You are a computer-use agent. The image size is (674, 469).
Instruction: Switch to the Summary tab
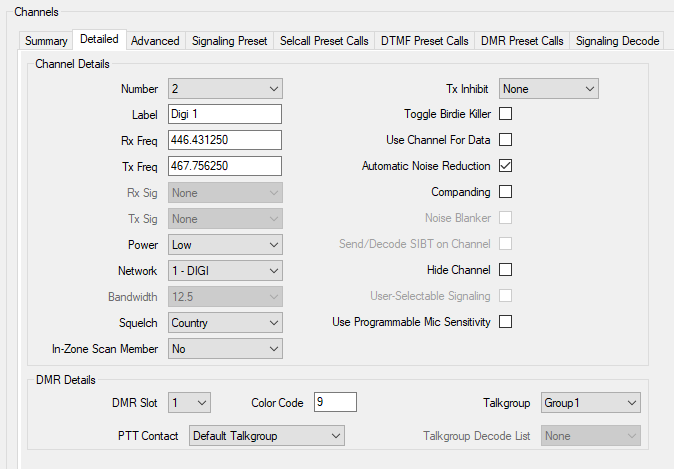(x=46, y=41)
